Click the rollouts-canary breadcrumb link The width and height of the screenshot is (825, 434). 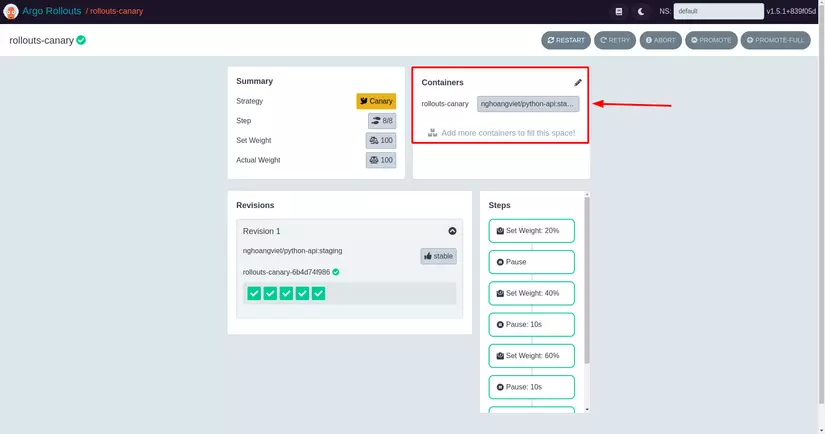click(x=116, y=11)
